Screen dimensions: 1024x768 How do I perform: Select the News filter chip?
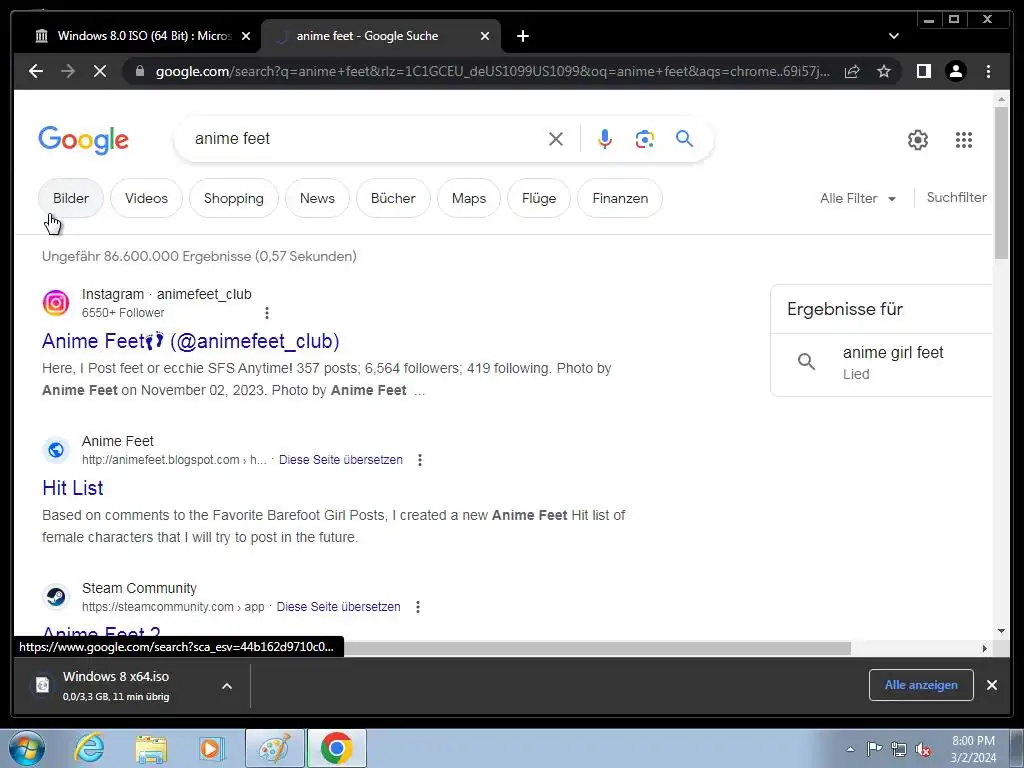click(317, 199)
